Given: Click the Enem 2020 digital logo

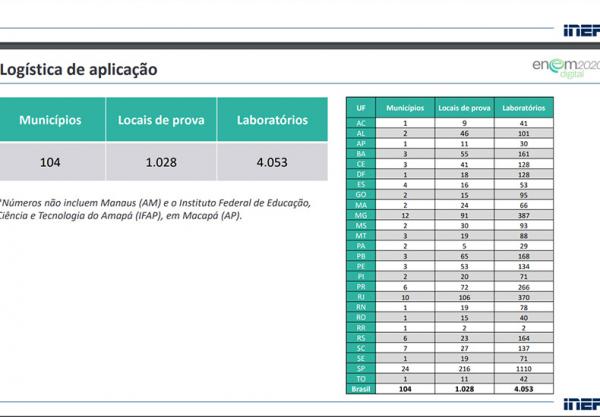Looking at the screenshot, I should click(x=566, y=68).
